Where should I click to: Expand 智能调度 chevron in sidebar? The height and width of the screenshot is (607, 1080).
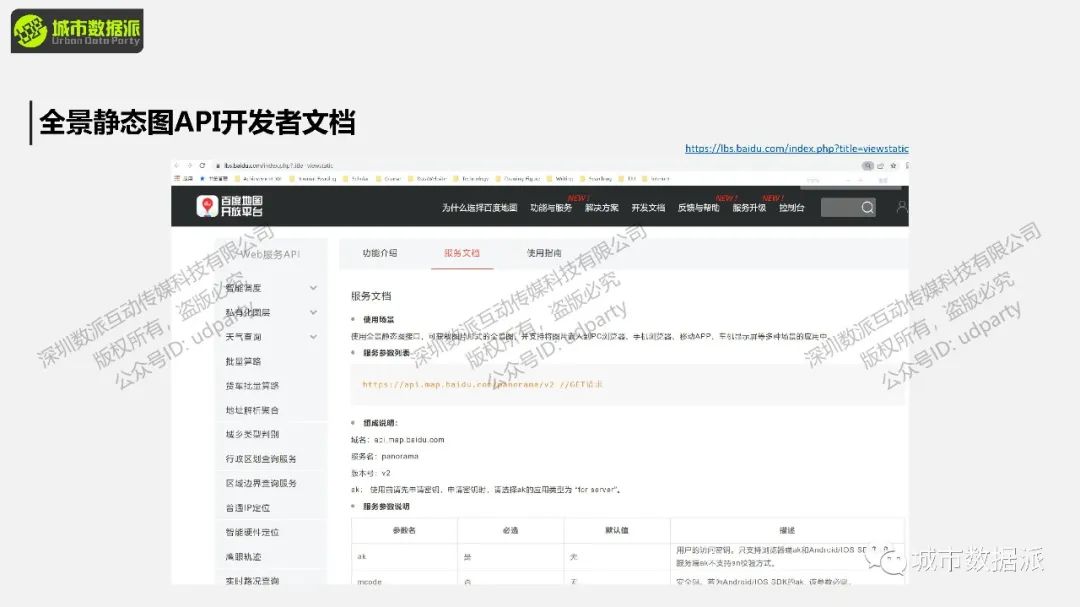pyautogui.click(x=313, y=287)
